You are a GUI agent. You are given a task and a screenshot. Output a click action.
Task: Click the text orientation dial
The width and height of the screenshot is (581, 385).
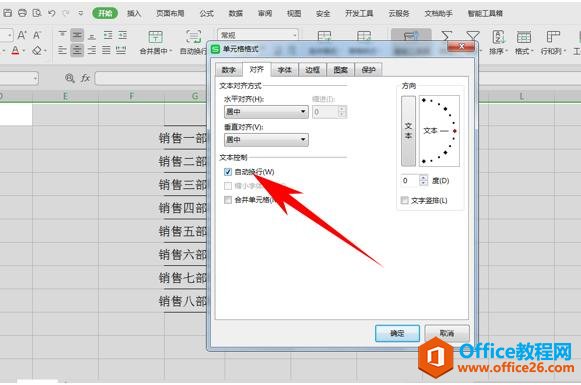point(439,131)
